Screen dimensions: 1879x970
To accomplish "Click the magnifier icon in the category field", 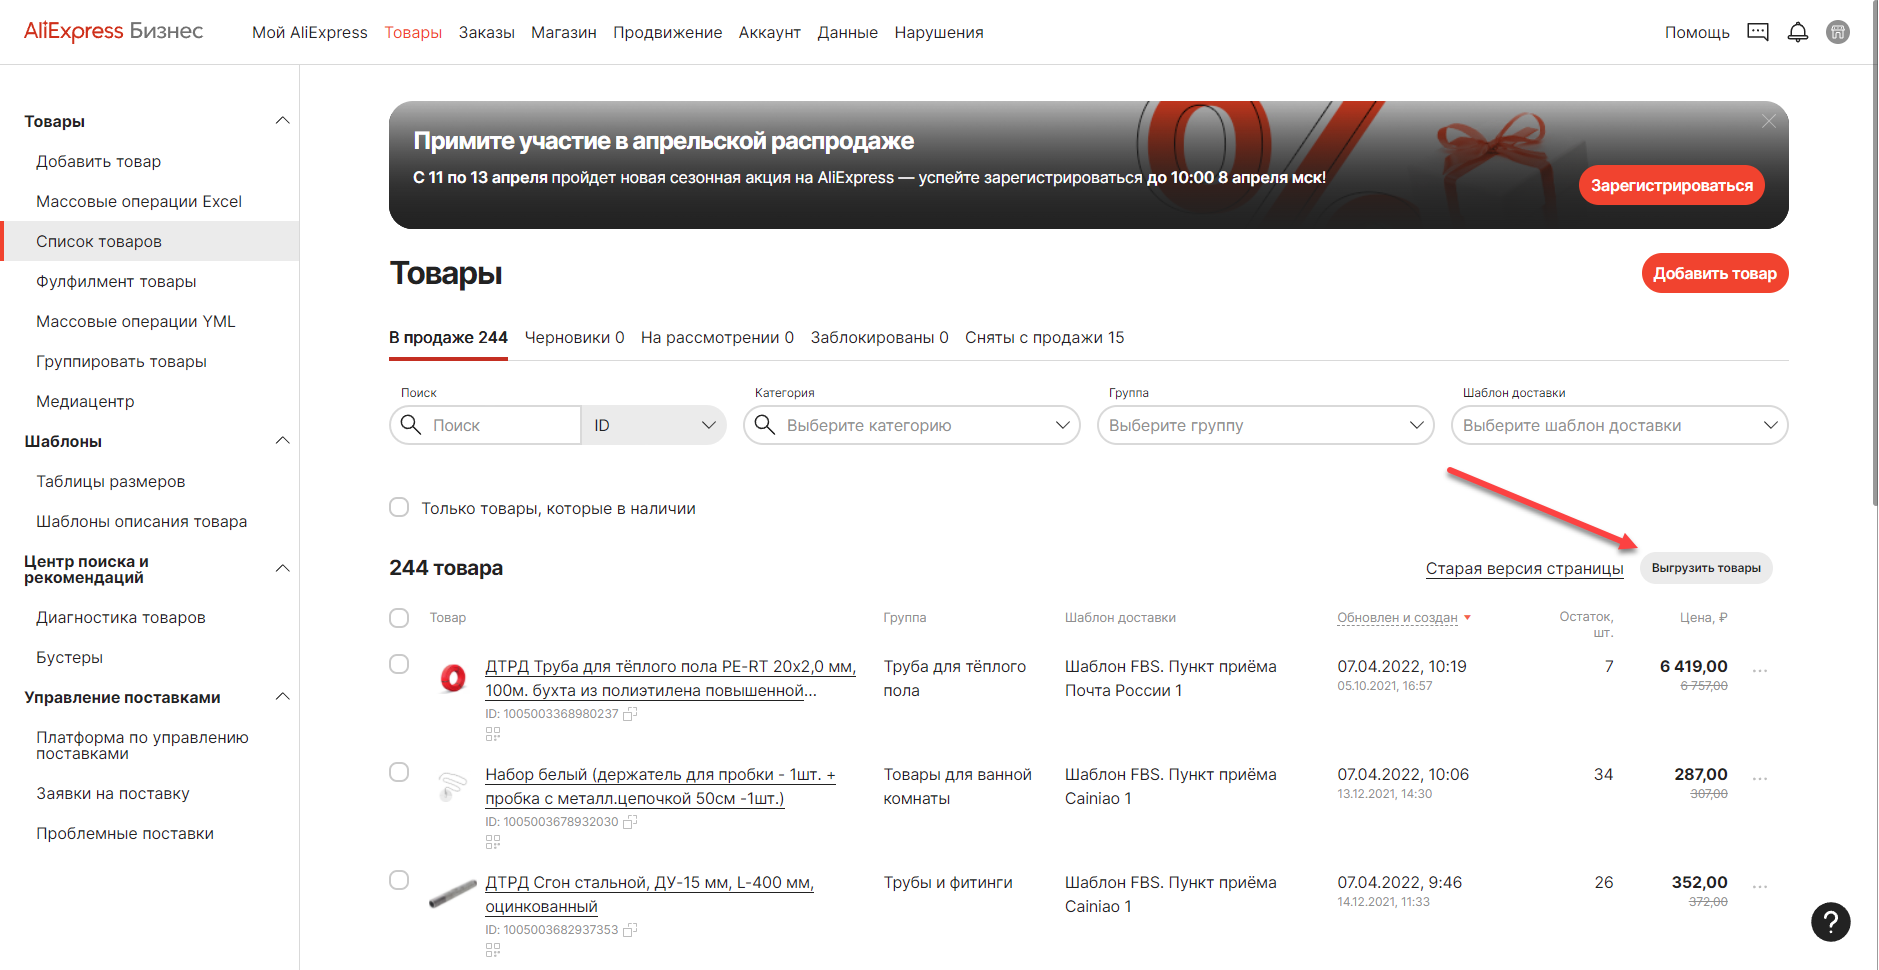I will (x=765, y=425).
